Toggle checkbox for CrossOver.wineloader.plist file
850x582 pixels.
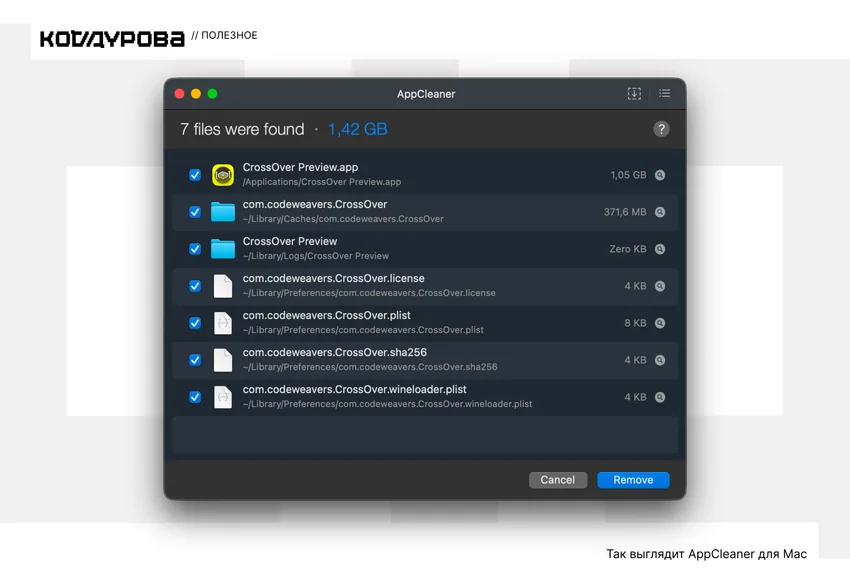click(x=195, y=397)
